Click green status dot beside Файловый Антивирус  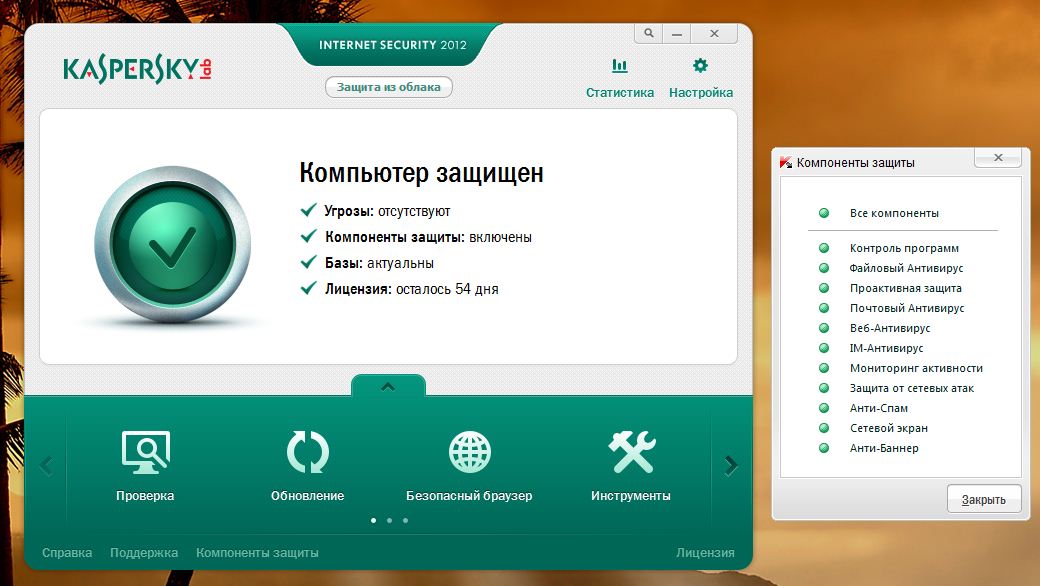pos(824,268)
